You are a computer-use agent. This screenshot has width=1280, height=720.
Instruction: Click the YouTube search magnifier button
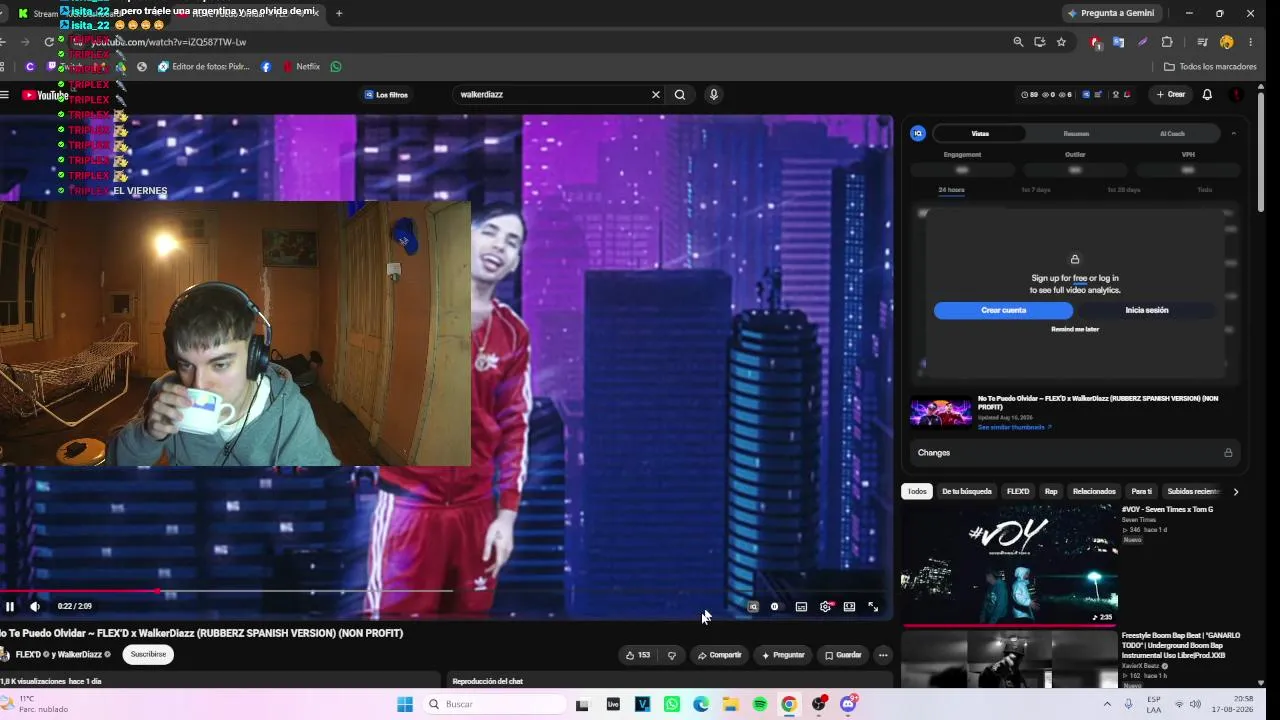680,94
